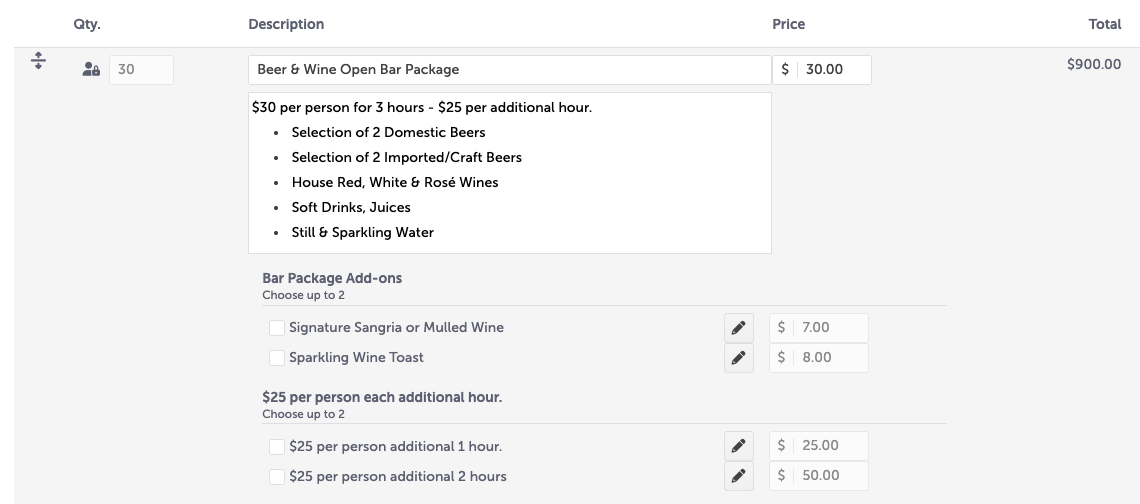This screenshot has width=1140, height=504.
Task: Click the Bar Package Add-ons heading
Action: pyautogui.click(x=332, y=279)
